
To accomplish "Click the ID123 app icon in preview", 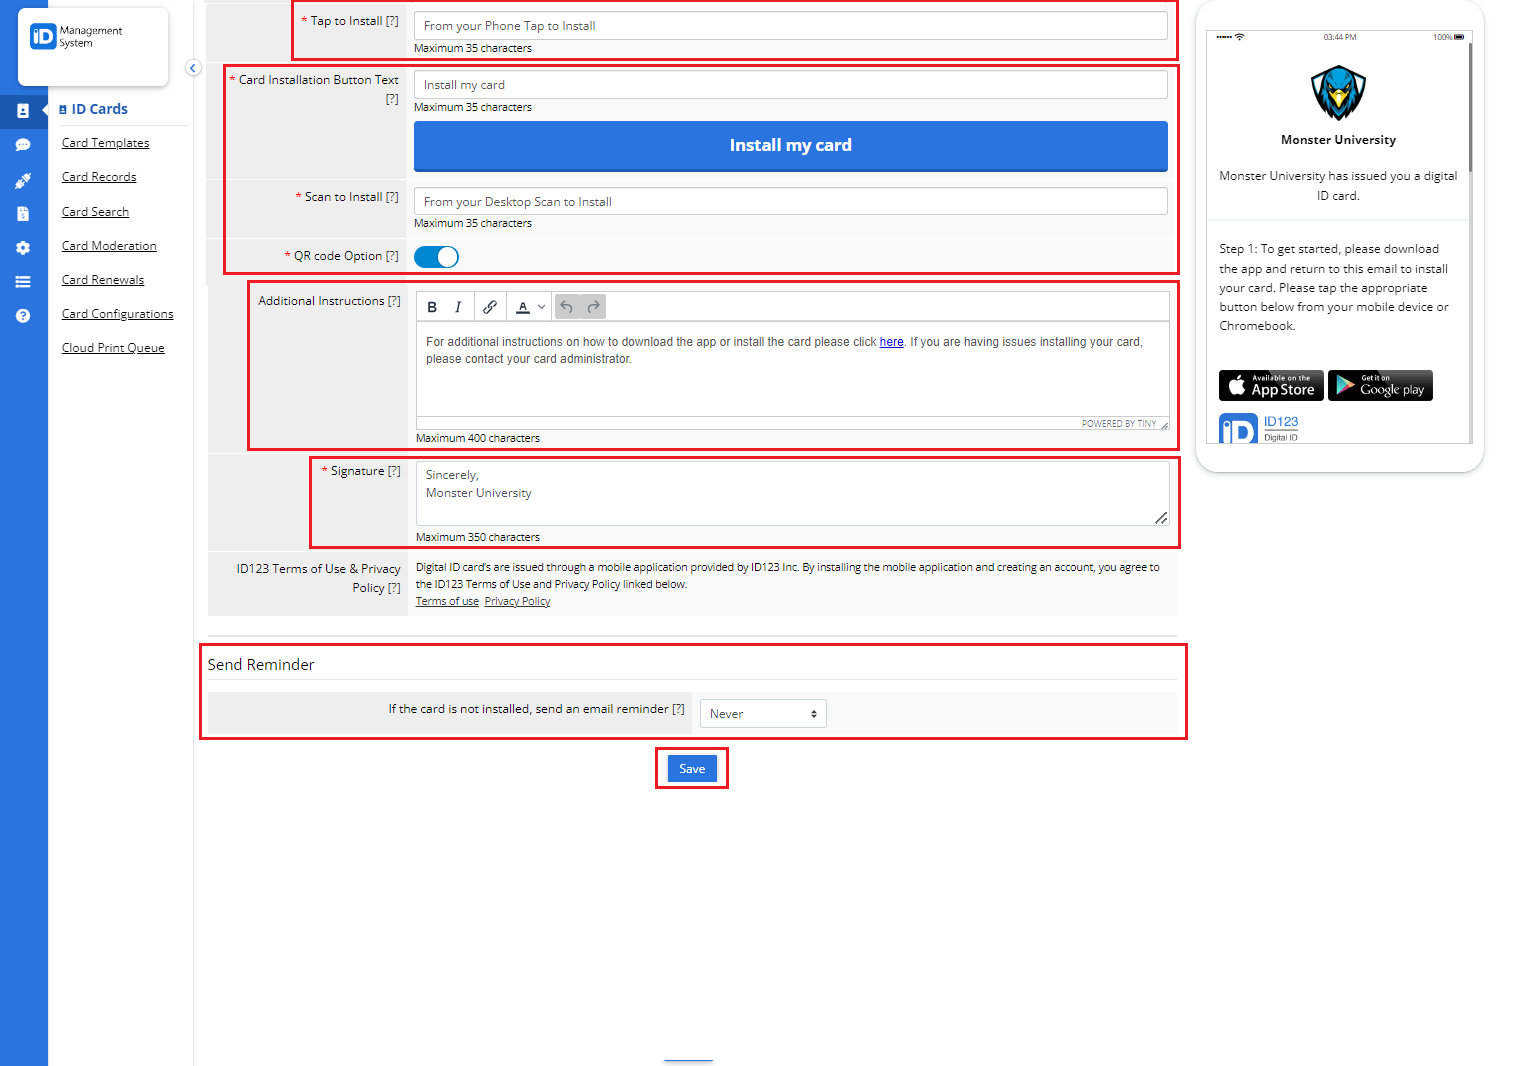I will (x=1238, y=428).
